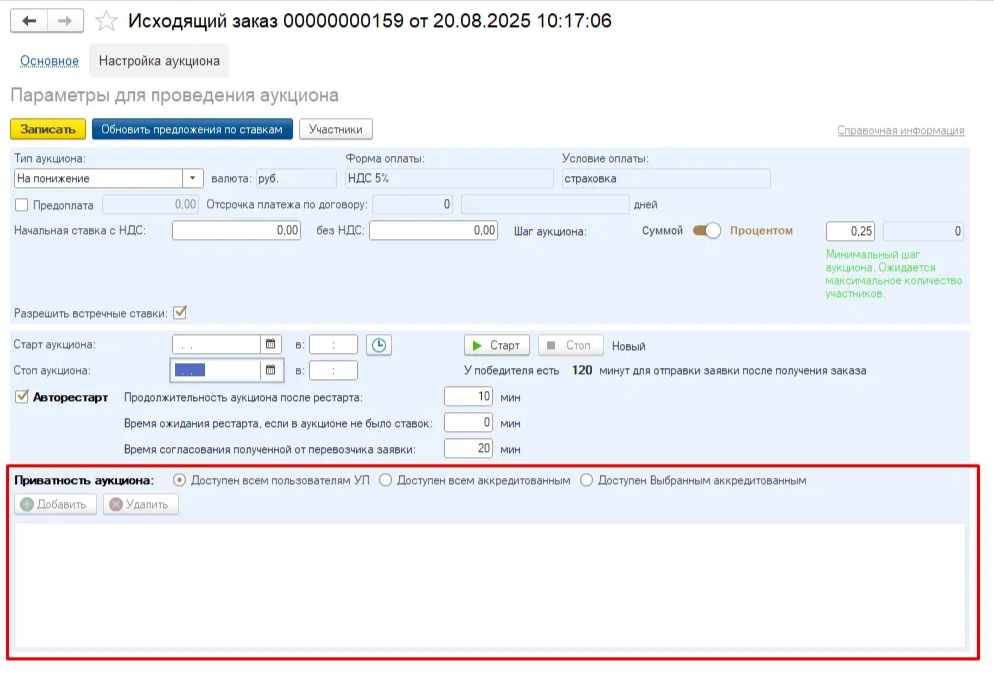The image size is (994, 674).
Task: Click Обновить предложения по ставкам button
Action: [192, 129]
